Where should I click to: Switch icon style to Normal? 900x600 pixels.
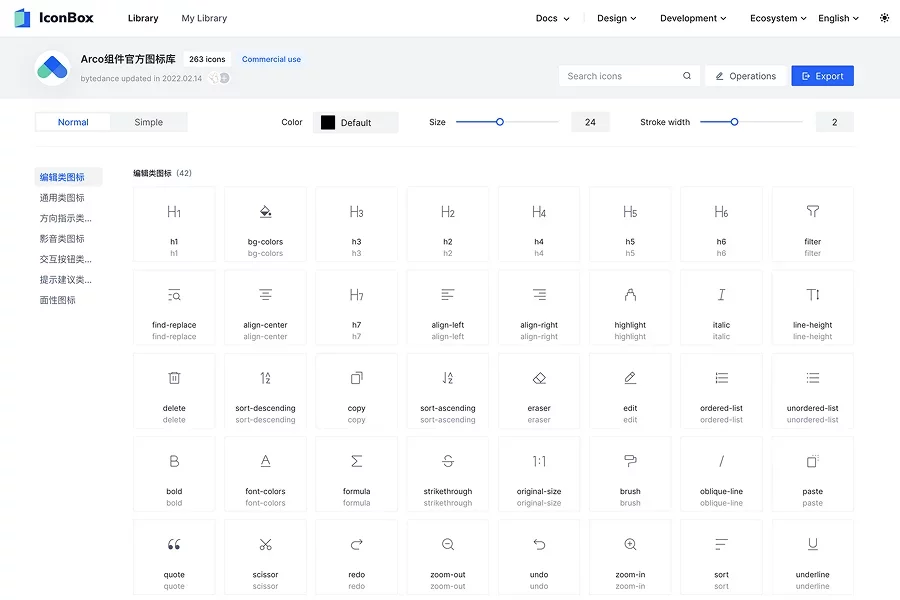point(73,122)
